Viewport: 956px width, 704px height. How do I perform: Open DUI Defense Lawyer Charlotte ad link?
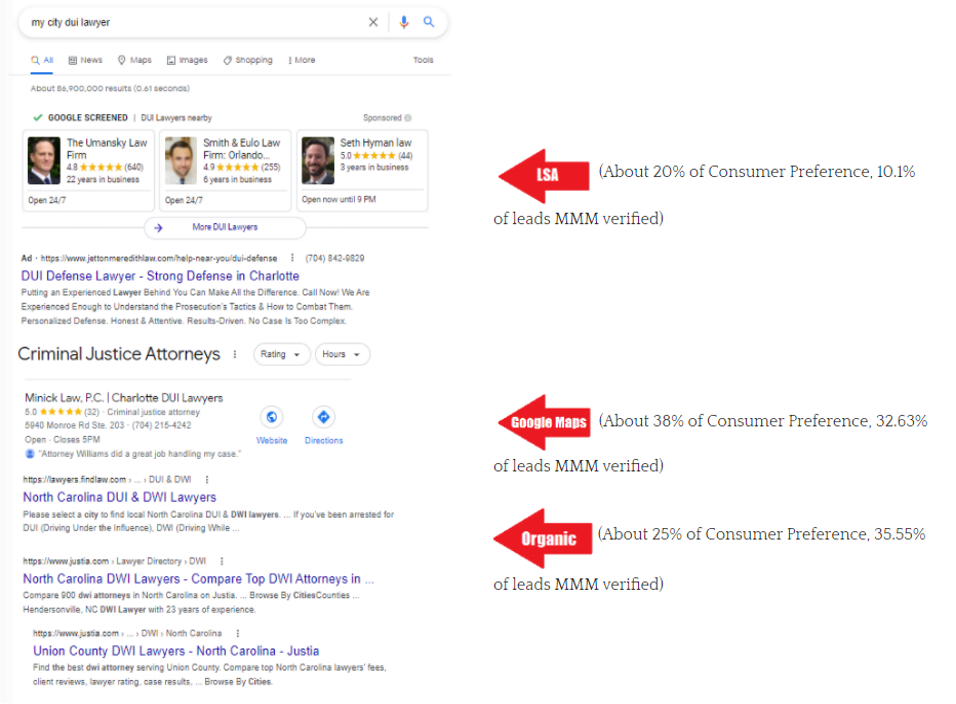[160, 276]
